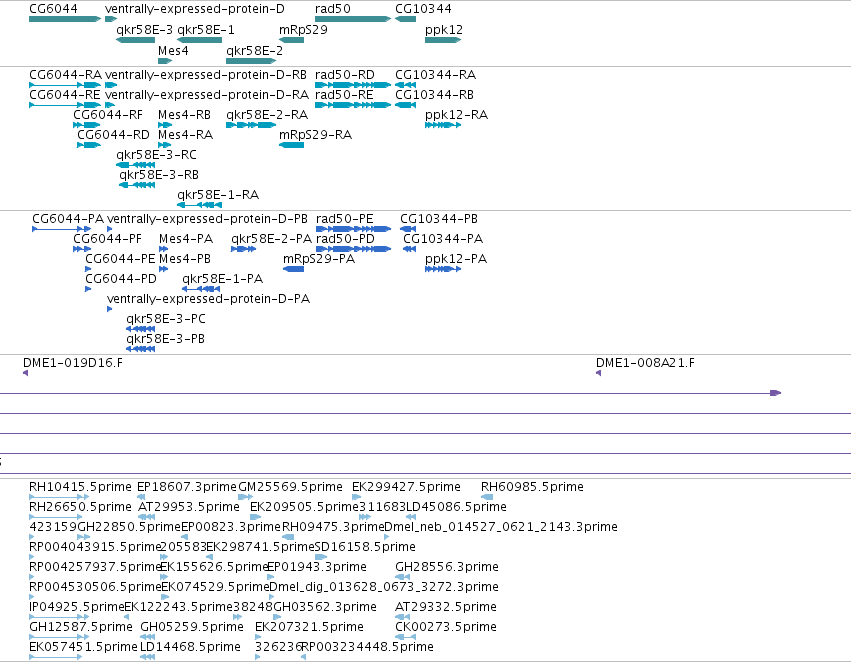Select the Mes4-RB transcript label
The image size is (851, 662).
tap(184, 114)
